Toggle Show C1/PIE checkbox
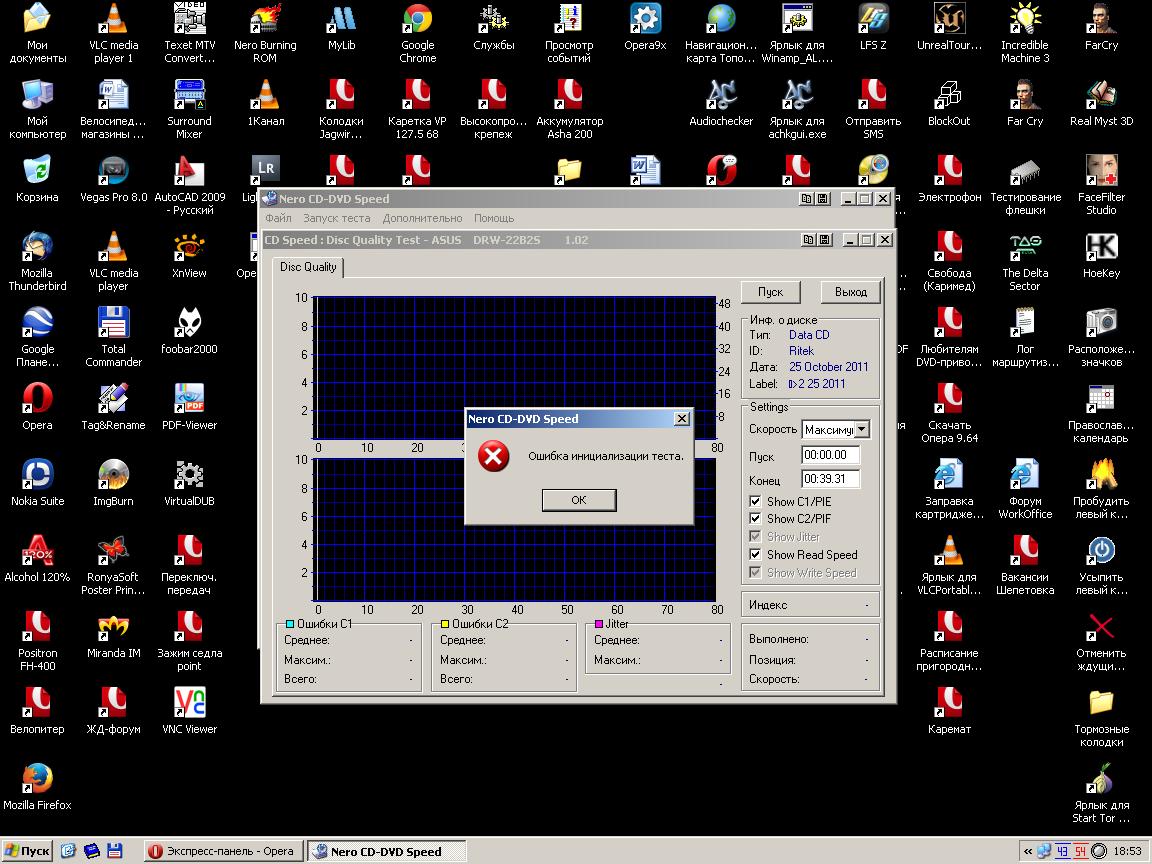The height and width of the screenshot is (864, 1152). click(755, 501)
